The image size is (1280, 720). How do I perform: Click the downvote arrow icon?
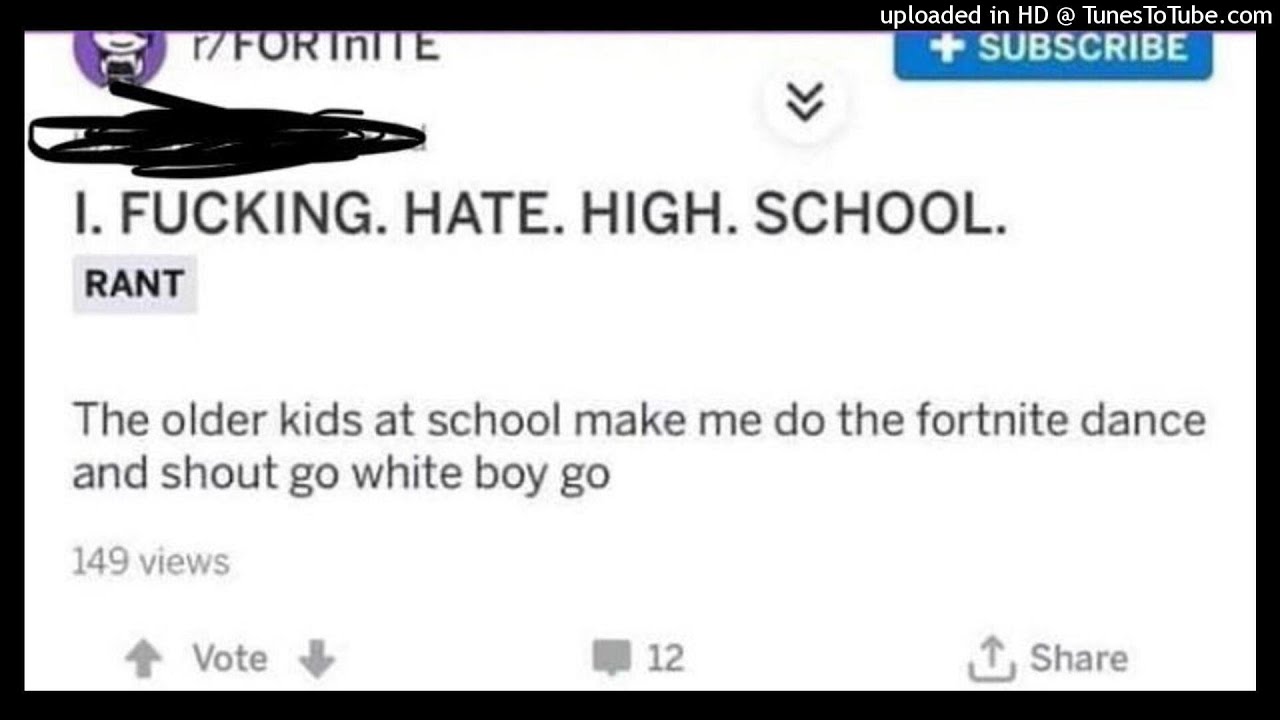pyautogui.click(x=317, y=659)
